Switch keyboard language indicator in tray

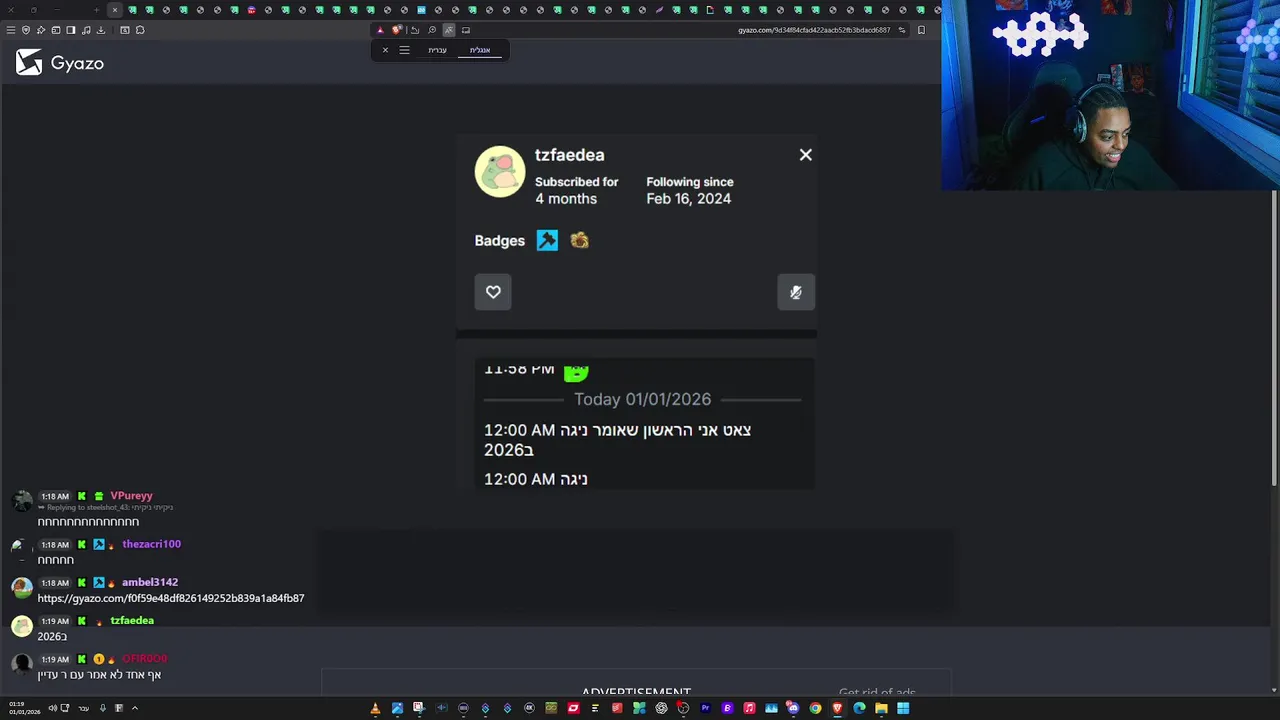click(83, 709)
